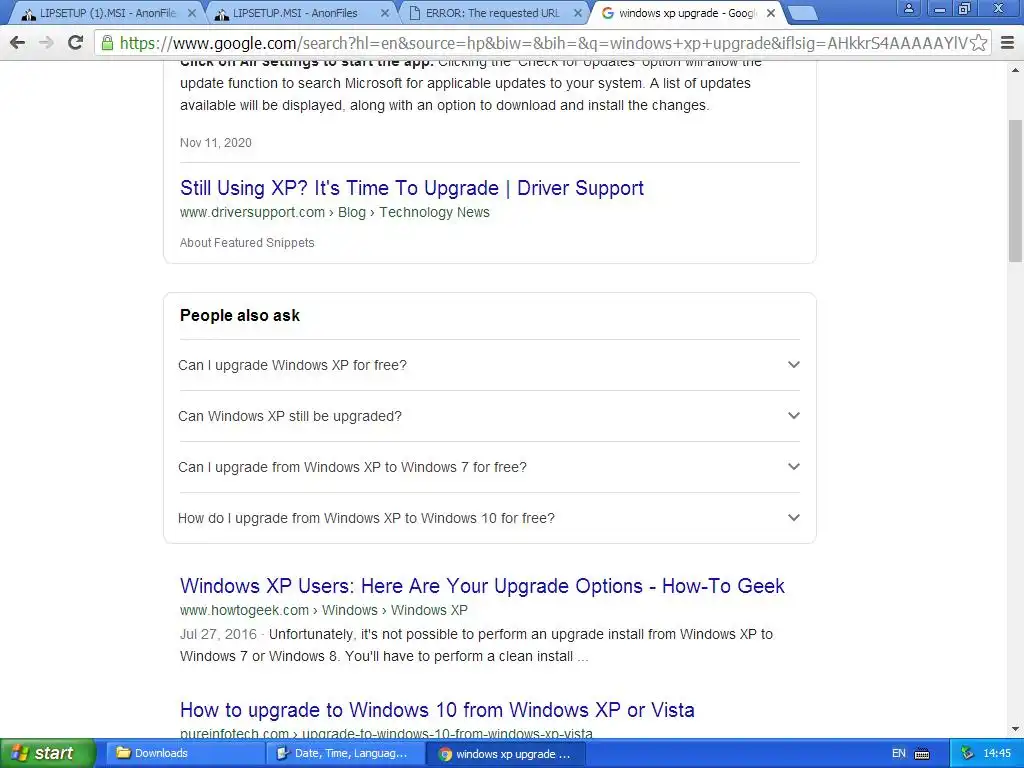Click the browser forward arrow
Screen dimensions: 1024x768
pos(46,43)
